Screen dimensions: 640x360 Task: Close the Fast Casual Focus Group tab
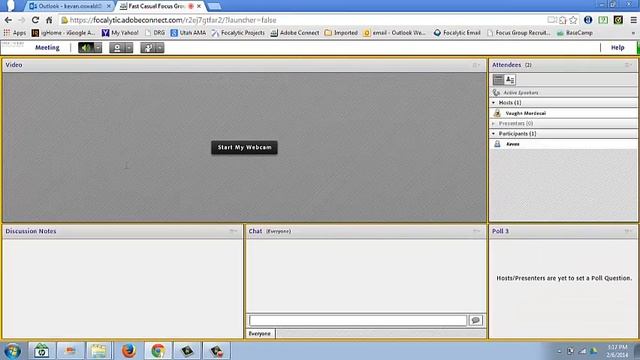coord(199,6)
